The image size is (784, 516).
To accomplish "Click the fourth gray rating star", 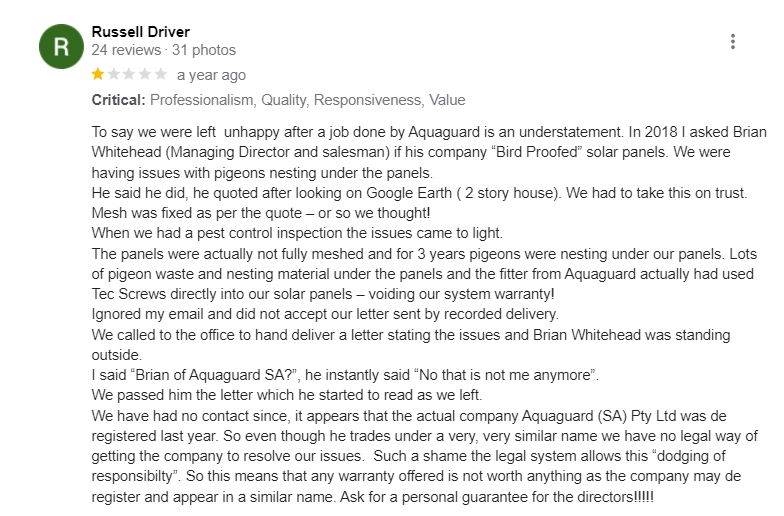I will click(145, 74).
